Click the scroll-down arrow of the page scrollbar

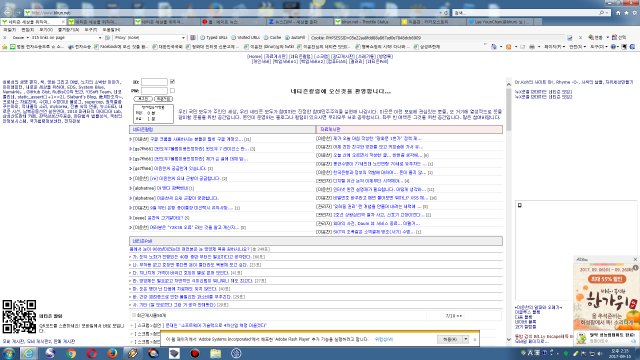(509, 339)
